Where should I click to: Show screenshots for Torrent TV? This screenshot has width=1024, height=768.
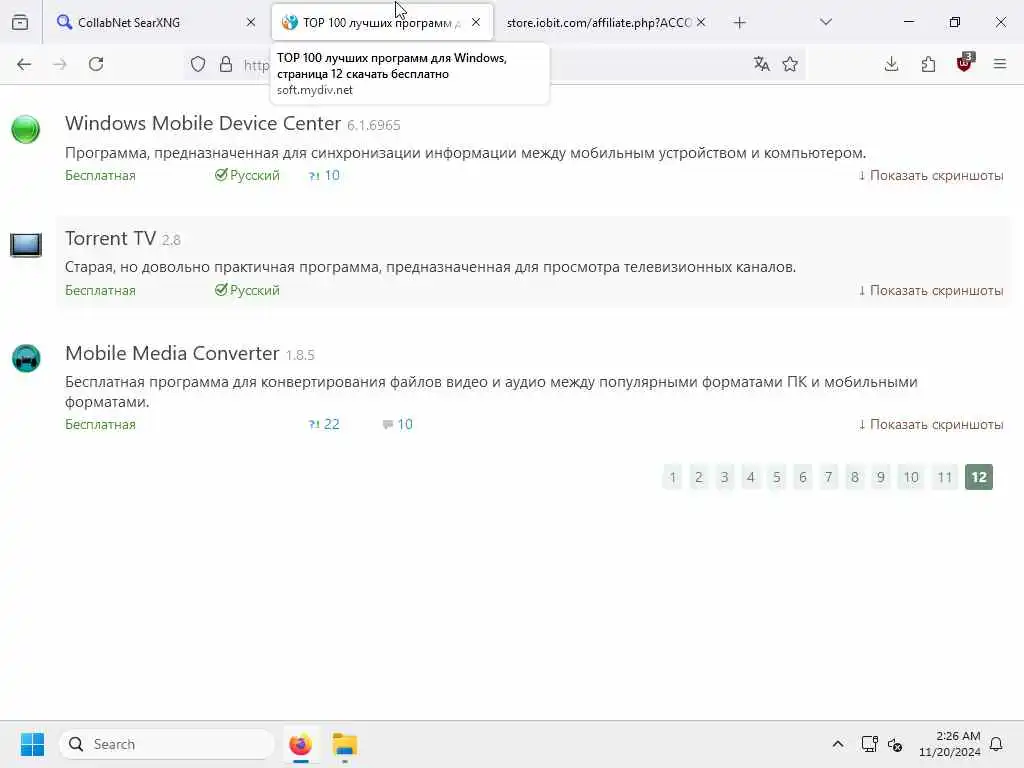931,291
